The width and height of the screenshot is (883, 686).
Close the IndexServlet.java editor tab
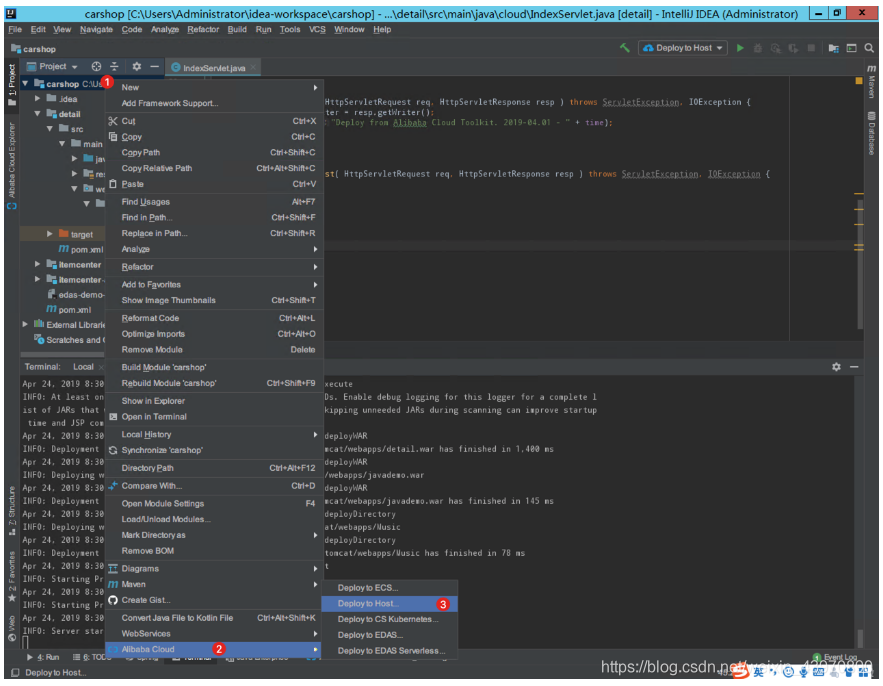[x=253, y=68]
